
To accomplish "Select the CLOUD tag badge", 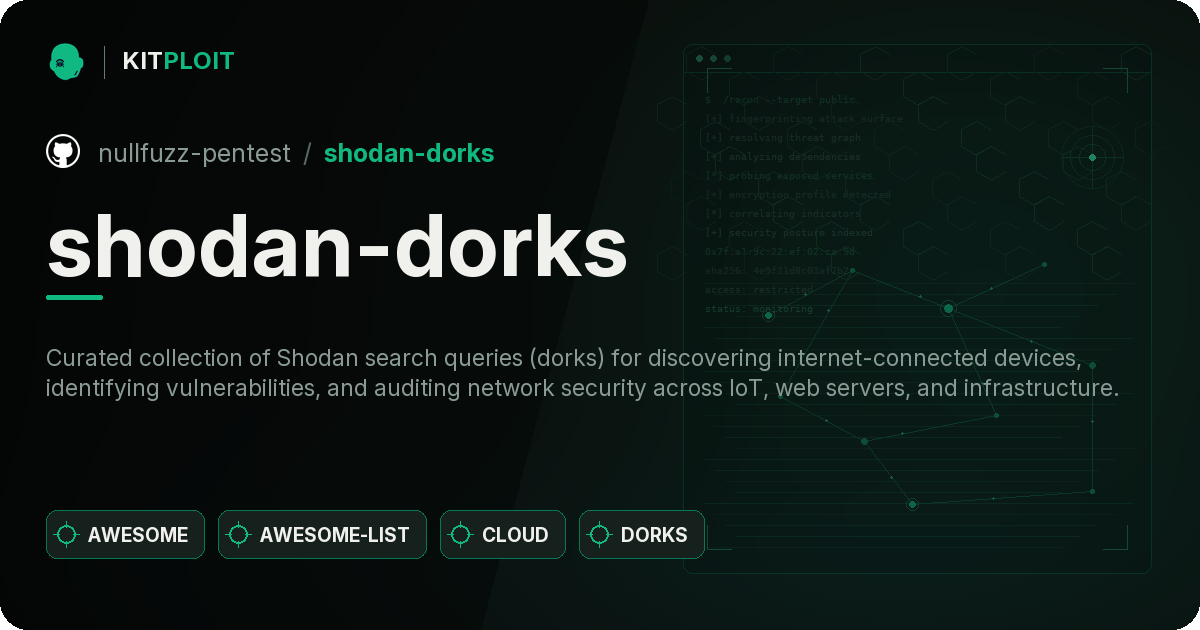I will pos(502,534).
